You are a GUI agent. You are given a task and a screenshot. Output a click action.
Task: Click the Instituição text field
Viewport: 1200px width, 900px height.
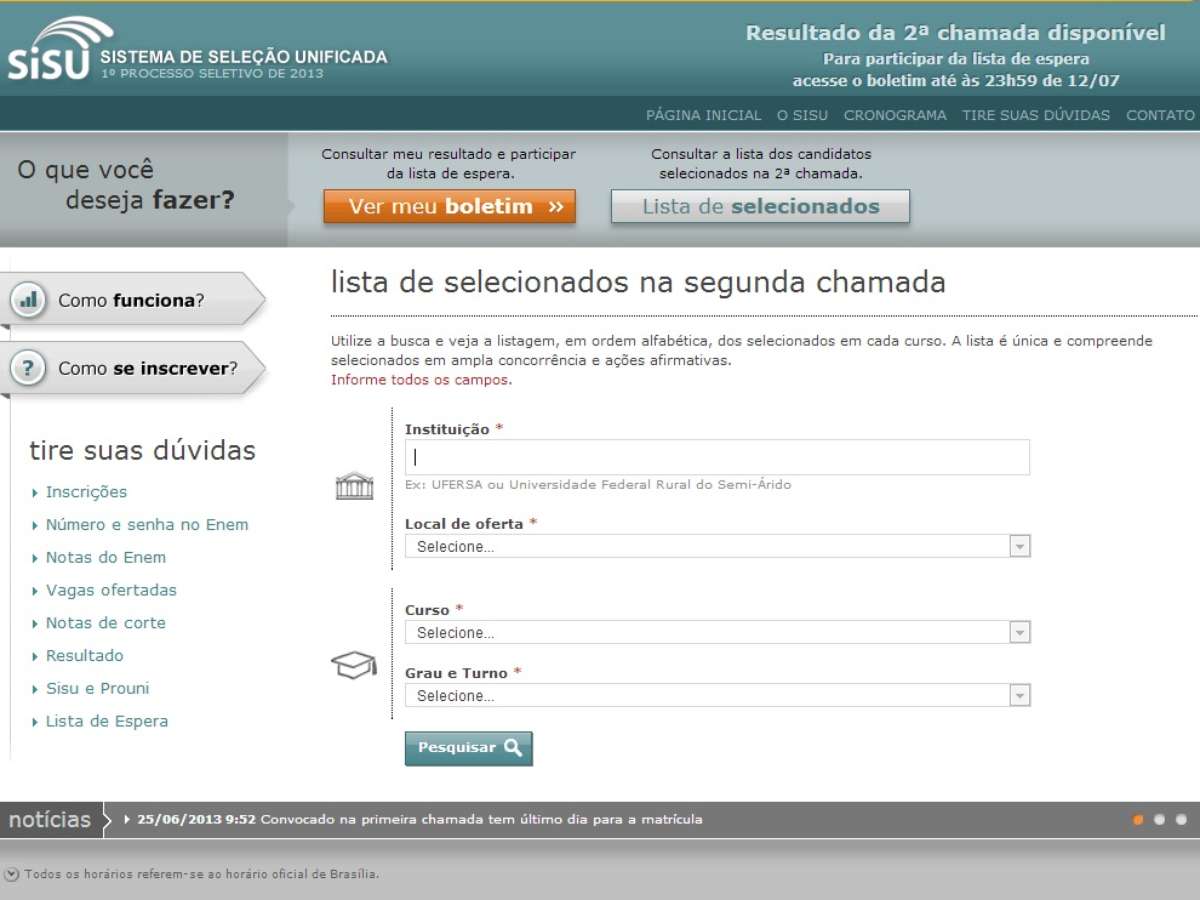[x=716, y=457]
